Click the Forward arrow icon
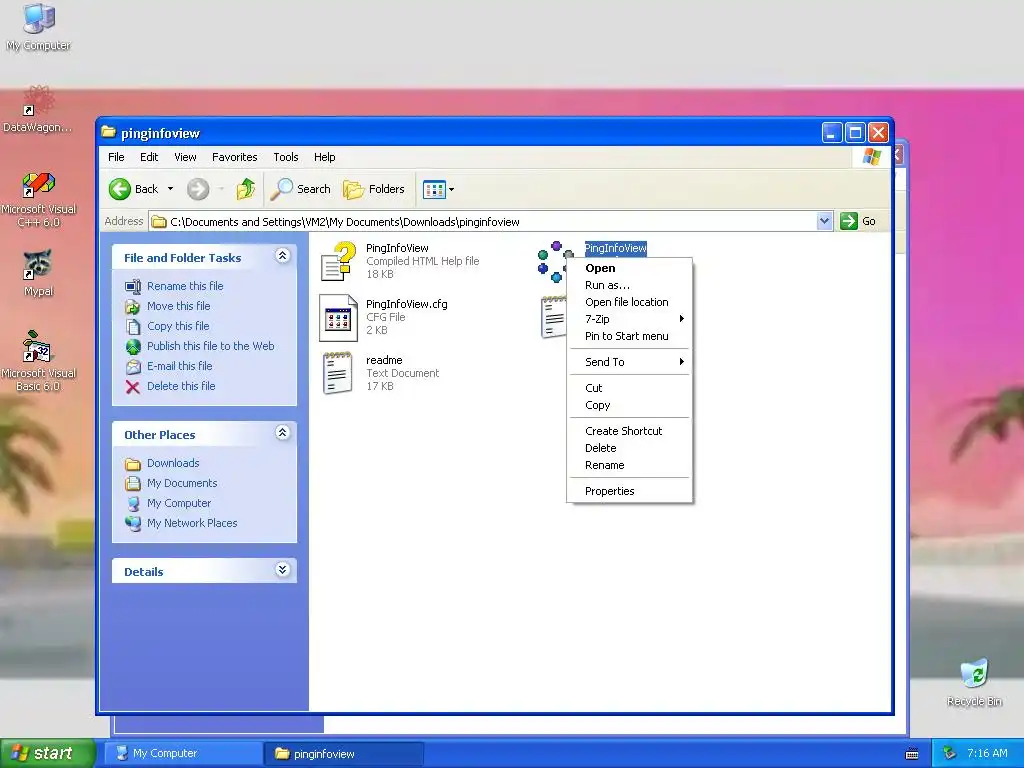This screenshot has height=768, width=1024. 198,189
